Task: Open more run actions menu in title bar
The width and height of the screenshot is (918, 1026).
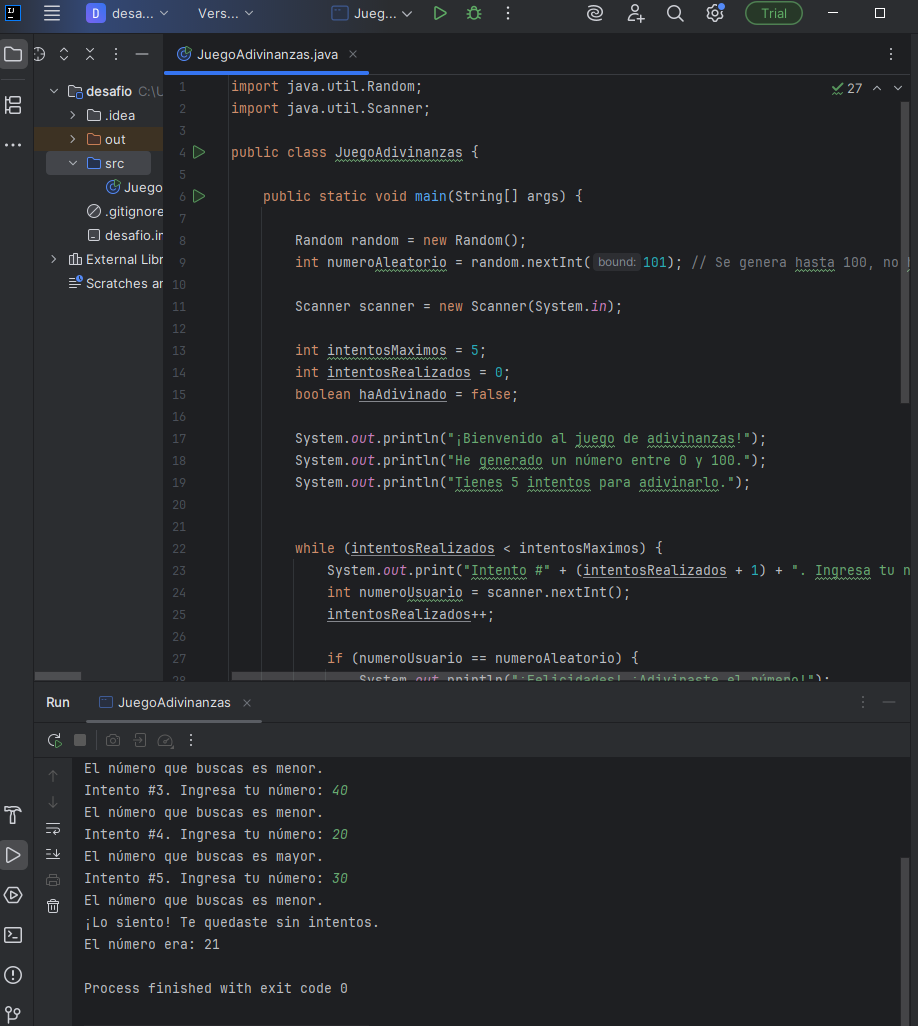Action: point(508,13)
